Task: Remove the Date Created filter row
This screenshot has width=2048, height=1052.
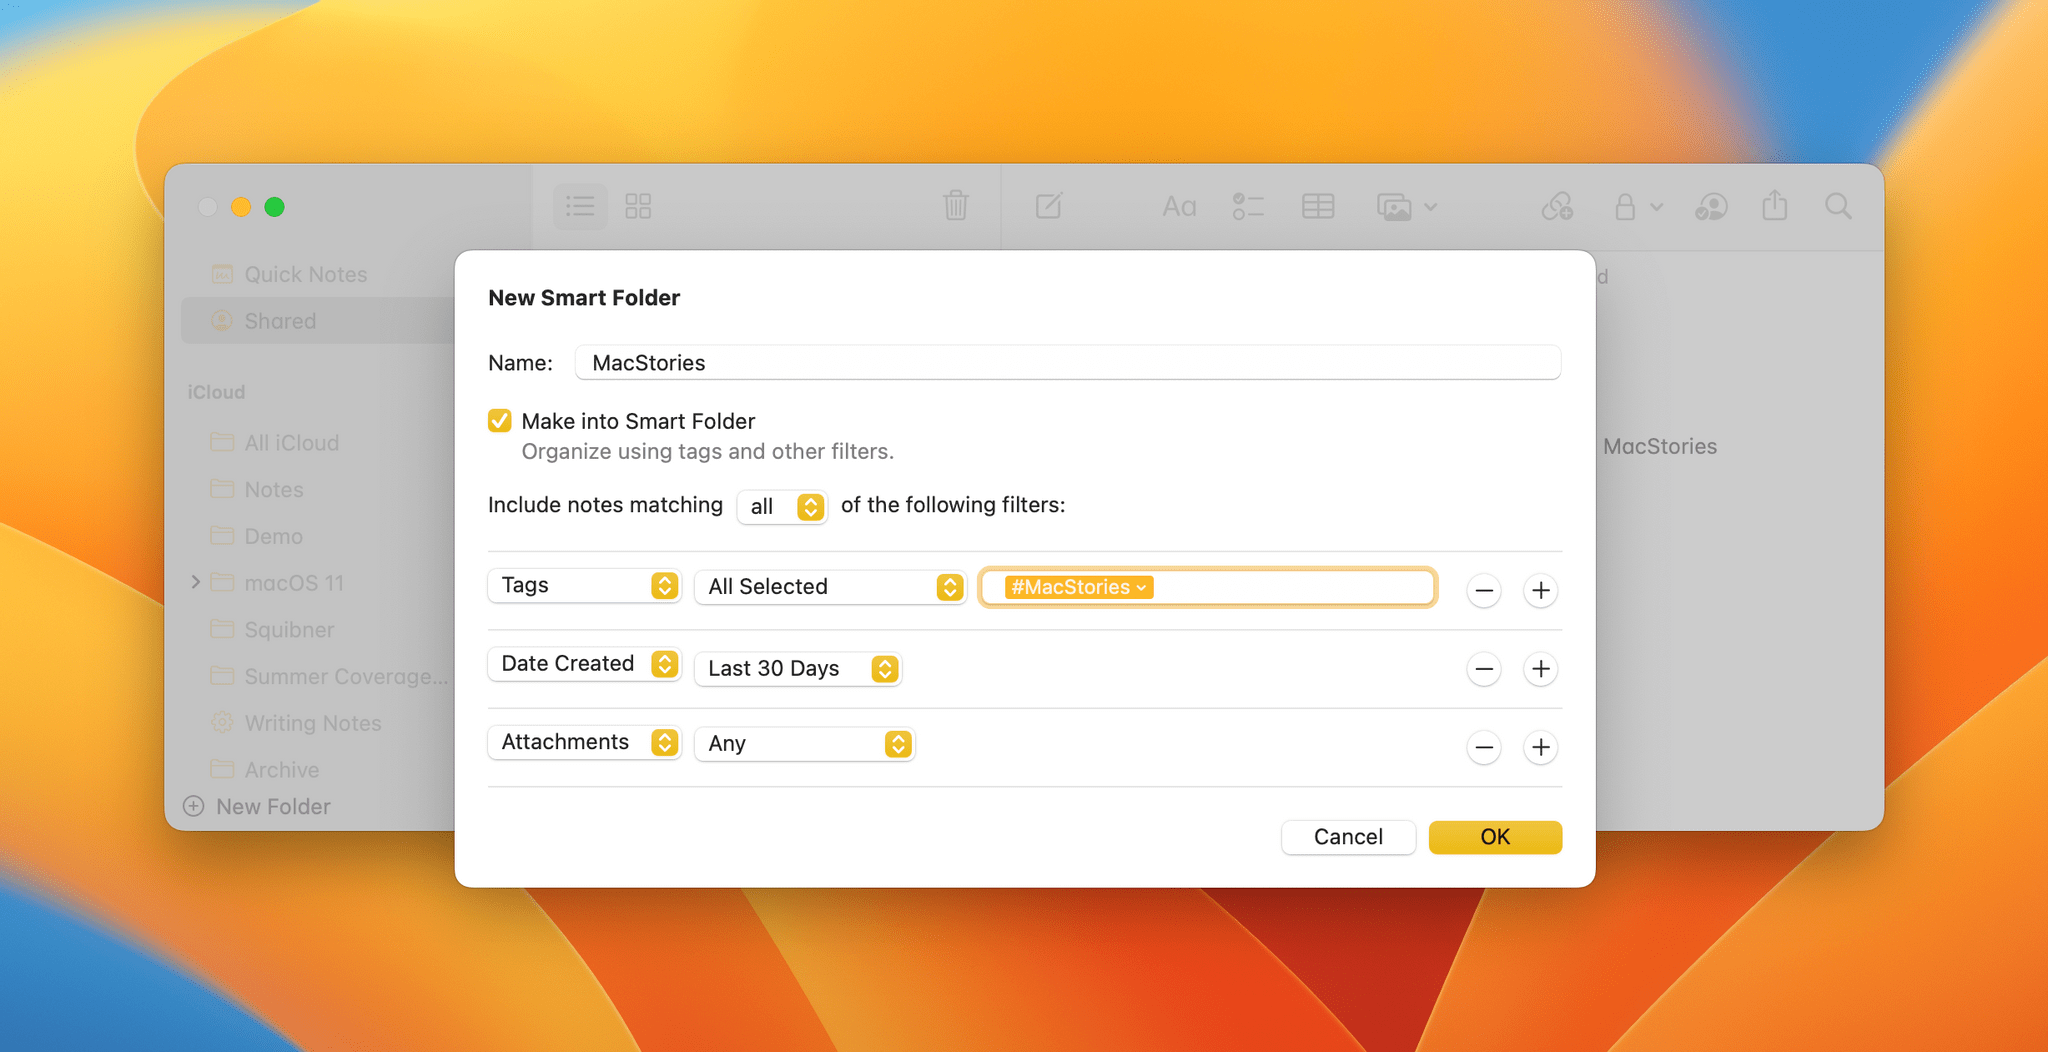Action: pyautogui.click(x=1484, y=669)
